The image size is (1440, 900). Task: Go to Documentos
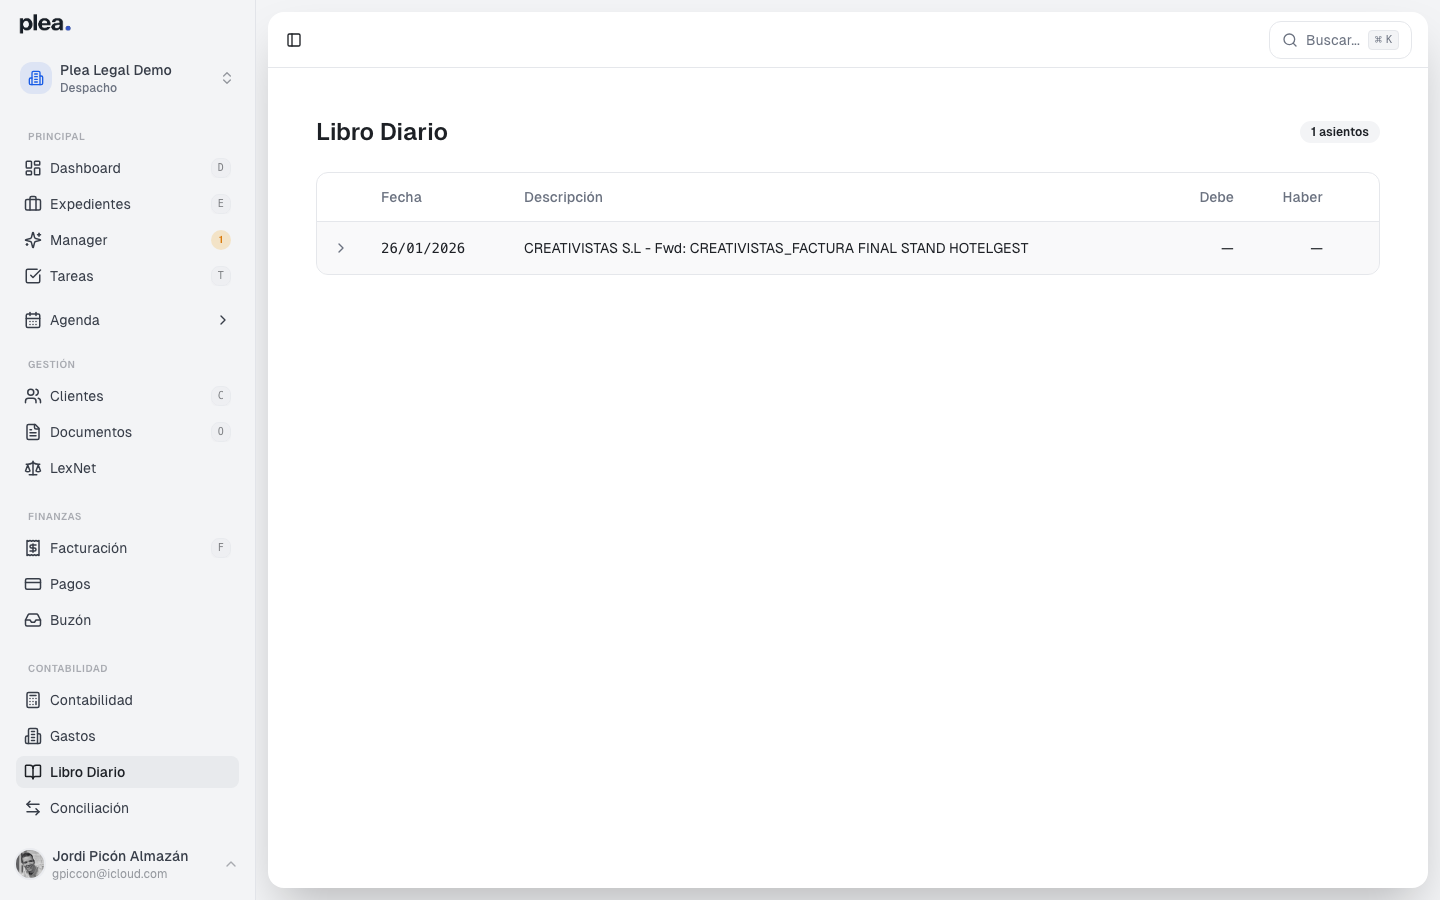128,432
